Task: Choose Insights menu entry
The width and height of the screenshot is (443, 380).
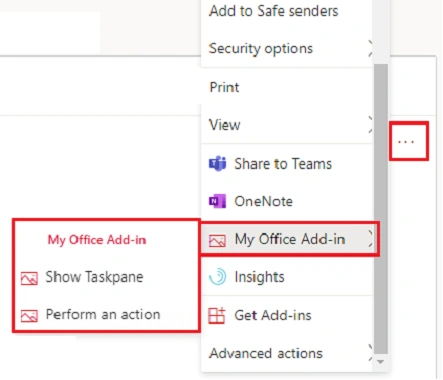Action: 287,277
